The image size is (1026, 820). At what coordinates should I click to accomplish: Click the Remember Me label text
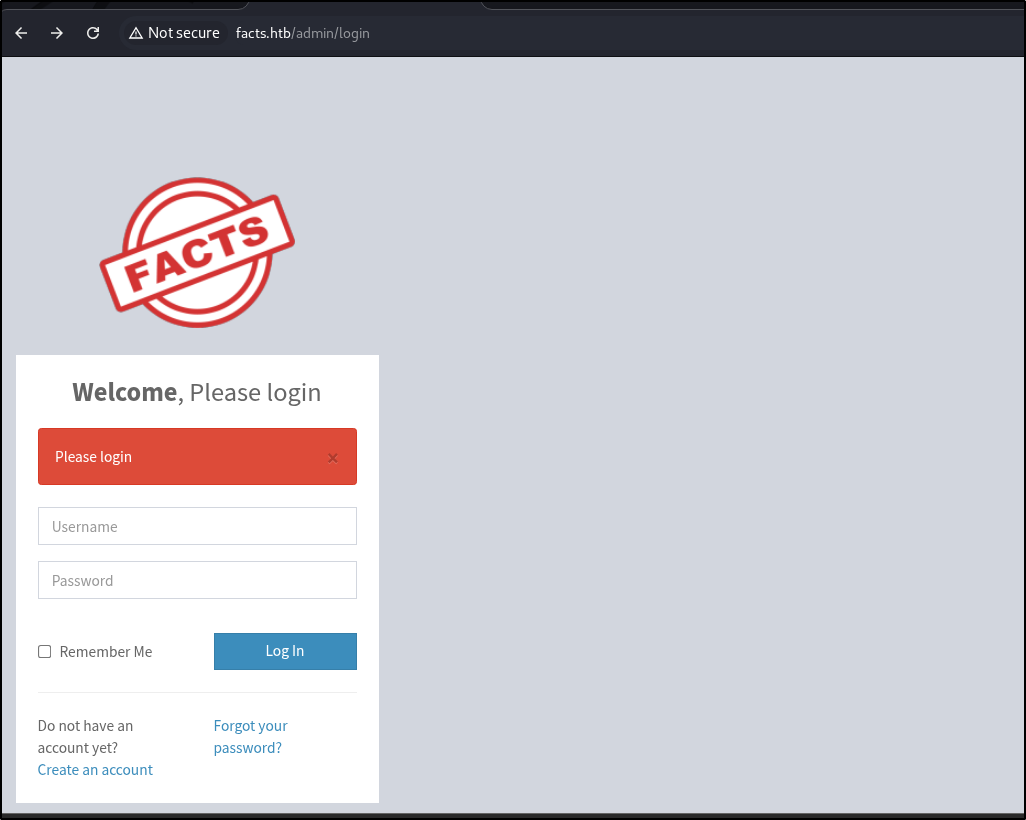tap(106, 652)
